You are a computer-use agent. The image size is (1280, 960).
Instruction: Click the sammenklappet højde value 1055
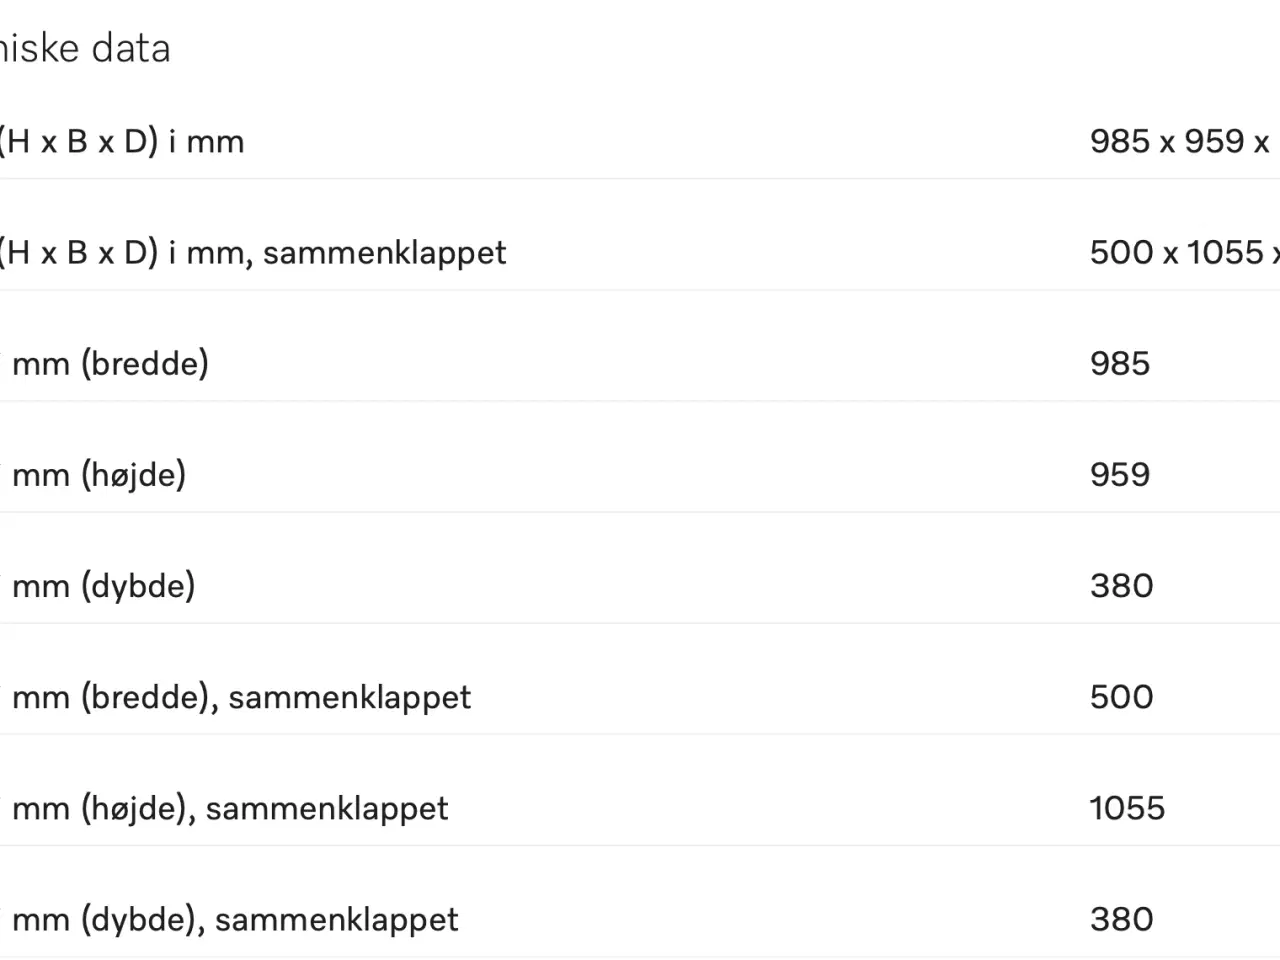[1128, 807]
